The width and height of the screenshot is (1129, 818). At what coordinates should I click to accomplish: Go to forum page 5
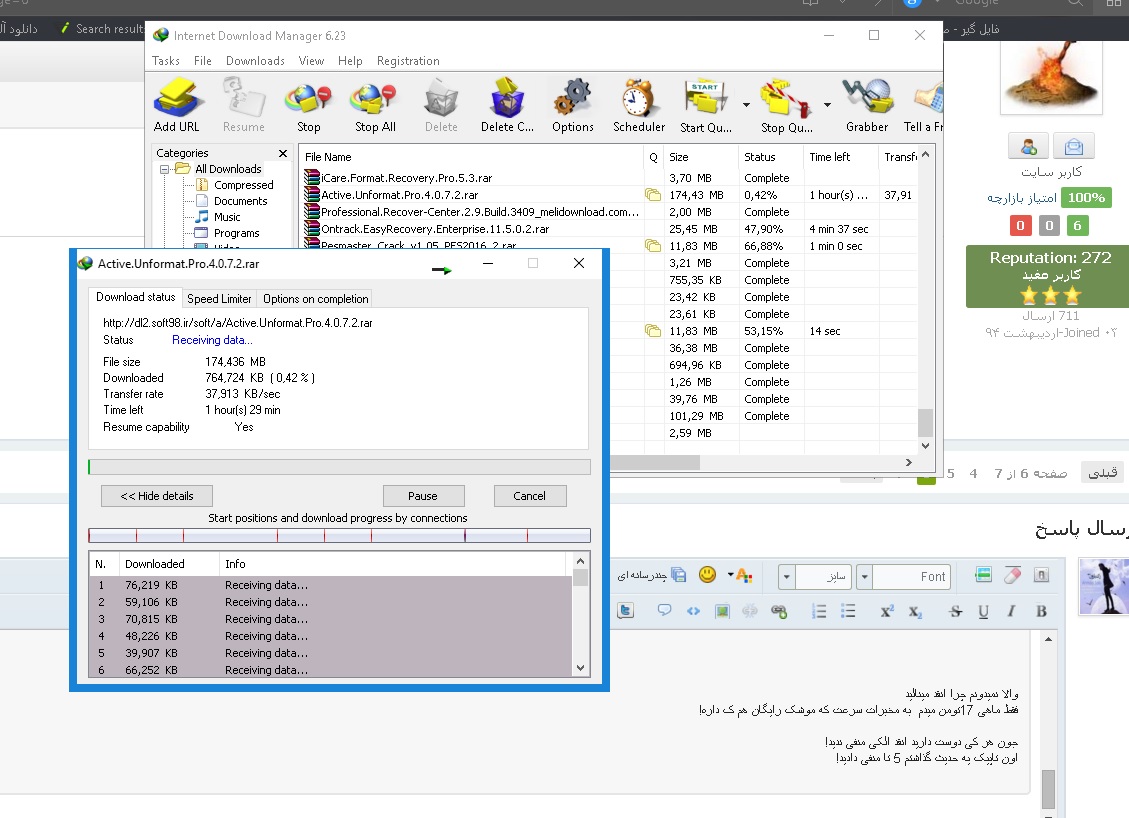tap(951, 473)
